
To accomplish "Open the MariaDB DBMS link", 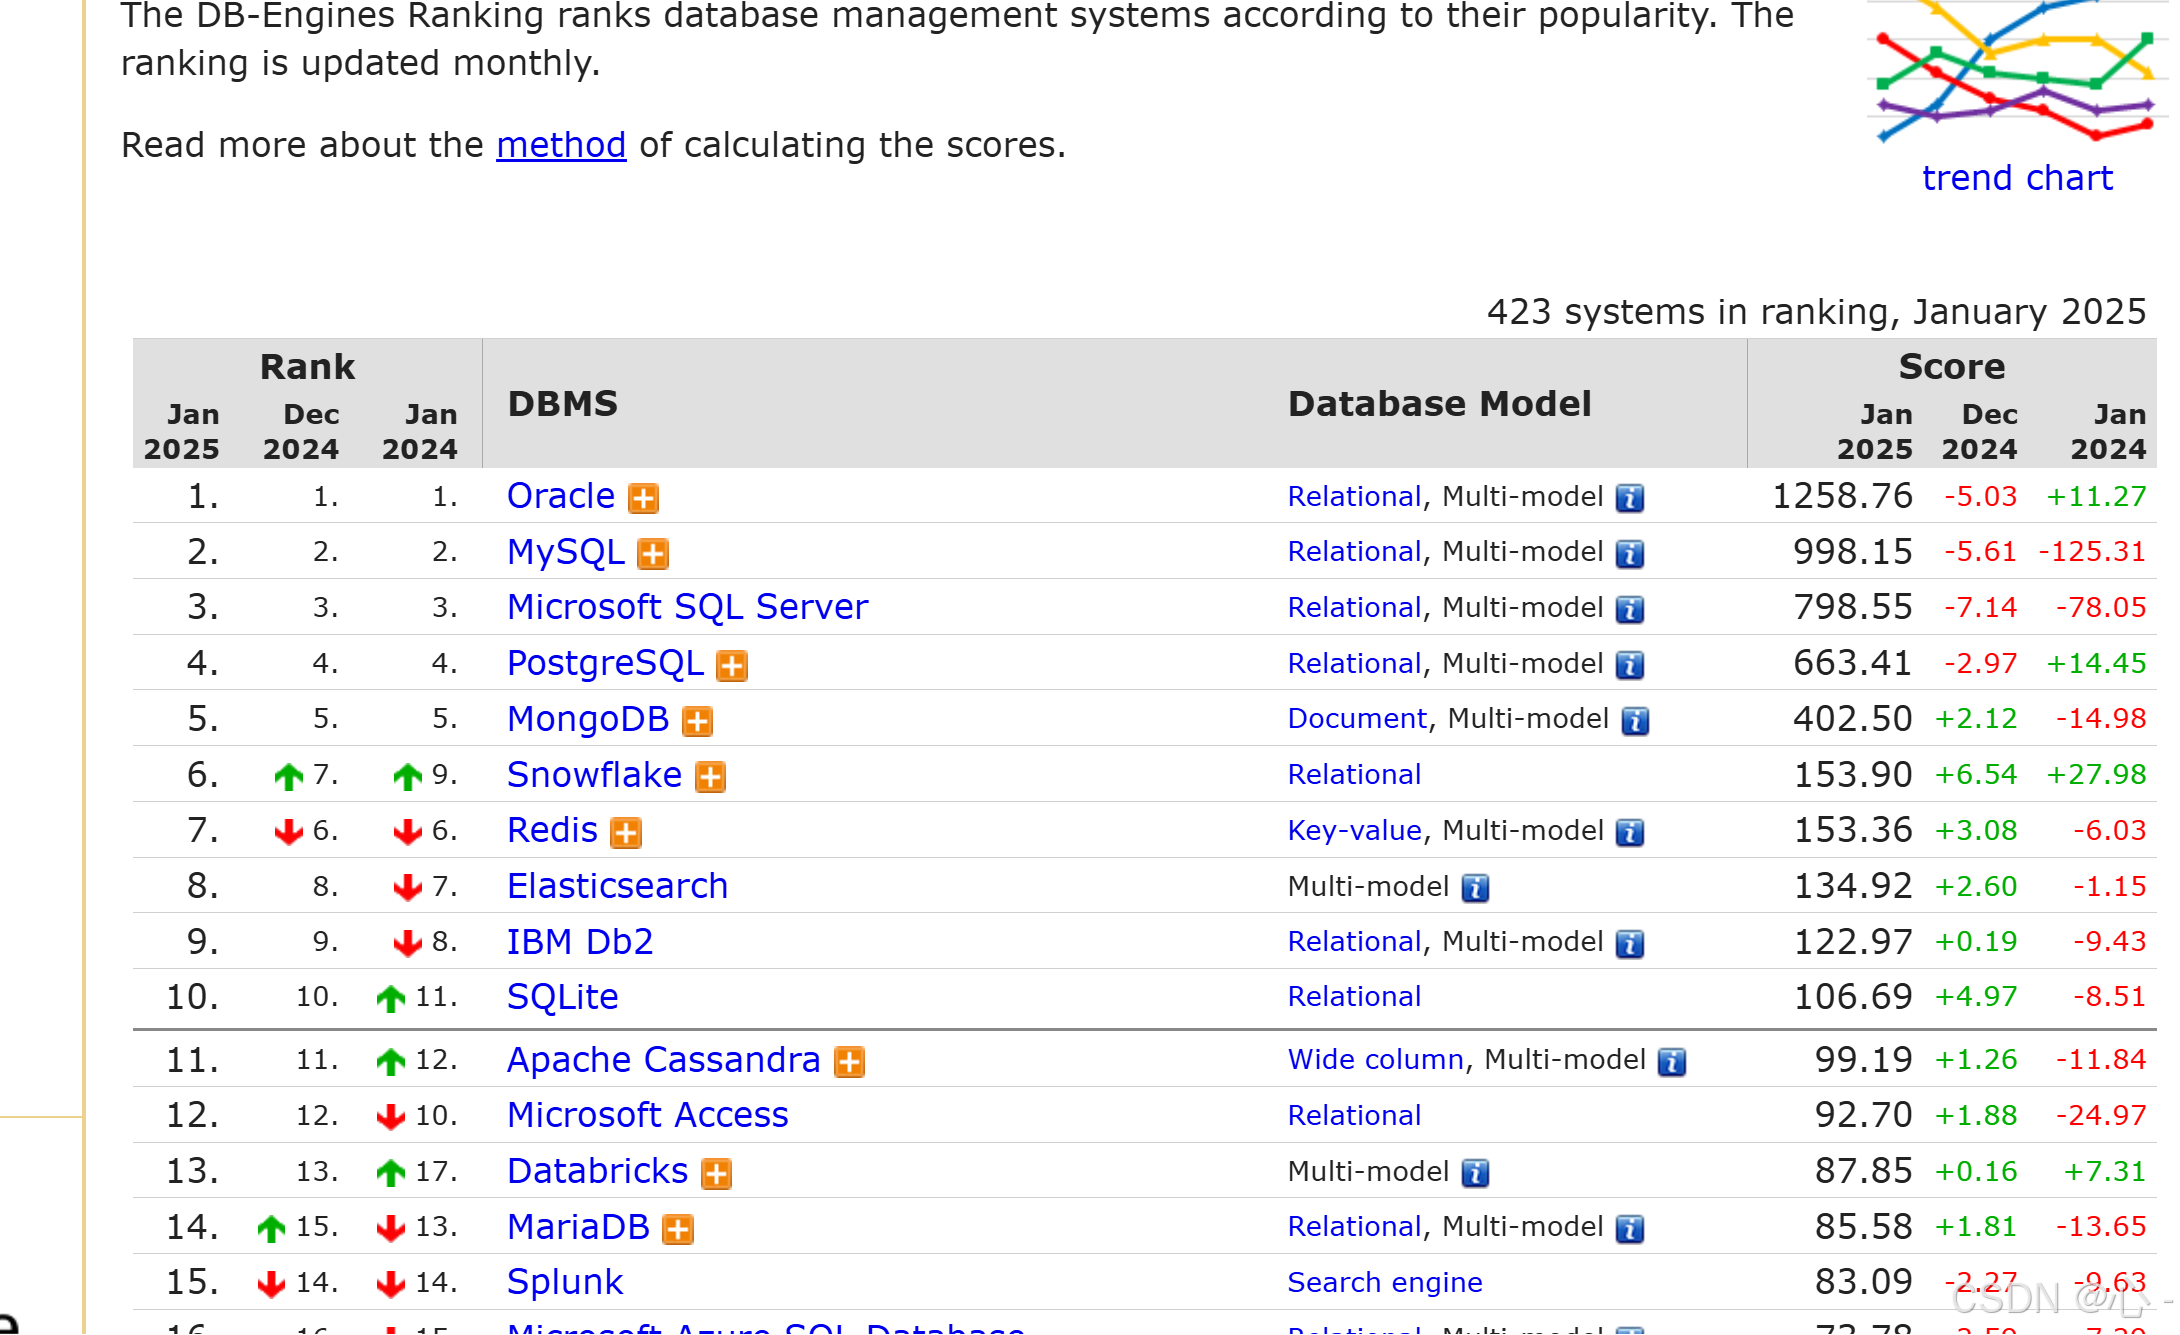I will coord(578,1227).
